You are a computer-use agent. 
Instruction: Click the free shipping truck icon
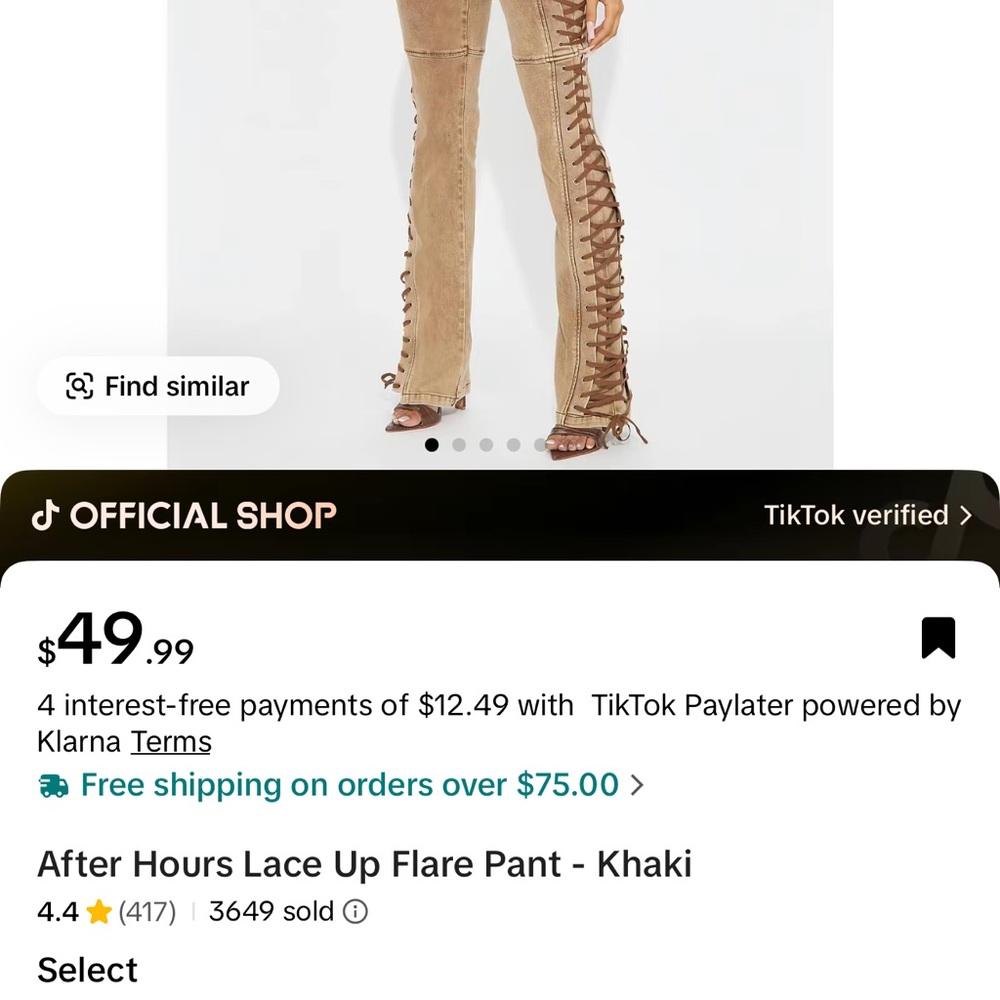(53, 785)
